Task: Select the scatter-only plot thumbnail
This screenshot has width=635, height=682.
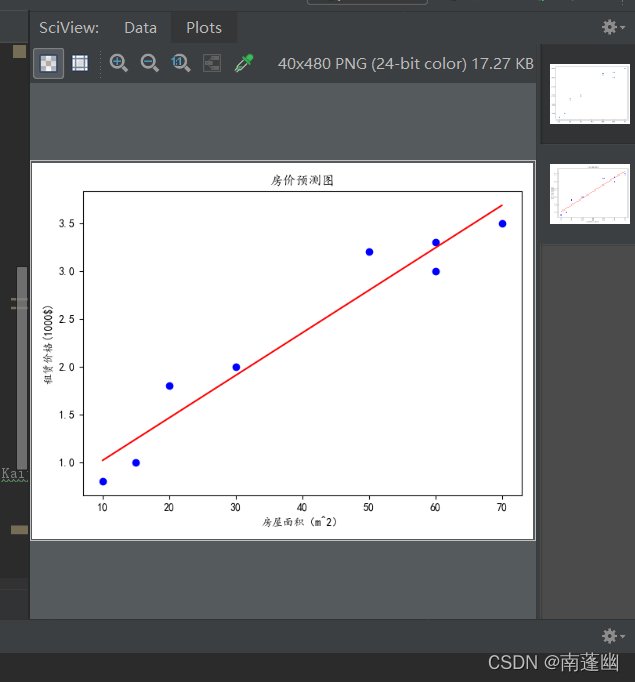Action: tap(590, 94)
